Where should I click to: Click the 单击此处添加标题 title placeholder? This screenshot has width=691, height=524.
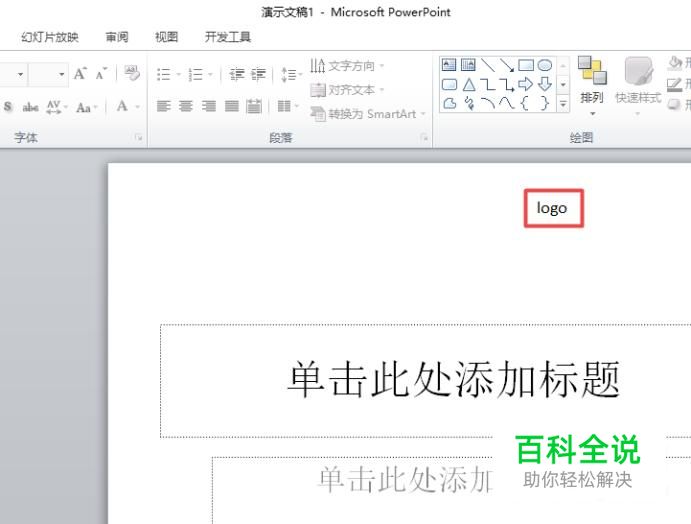point(453,380)
